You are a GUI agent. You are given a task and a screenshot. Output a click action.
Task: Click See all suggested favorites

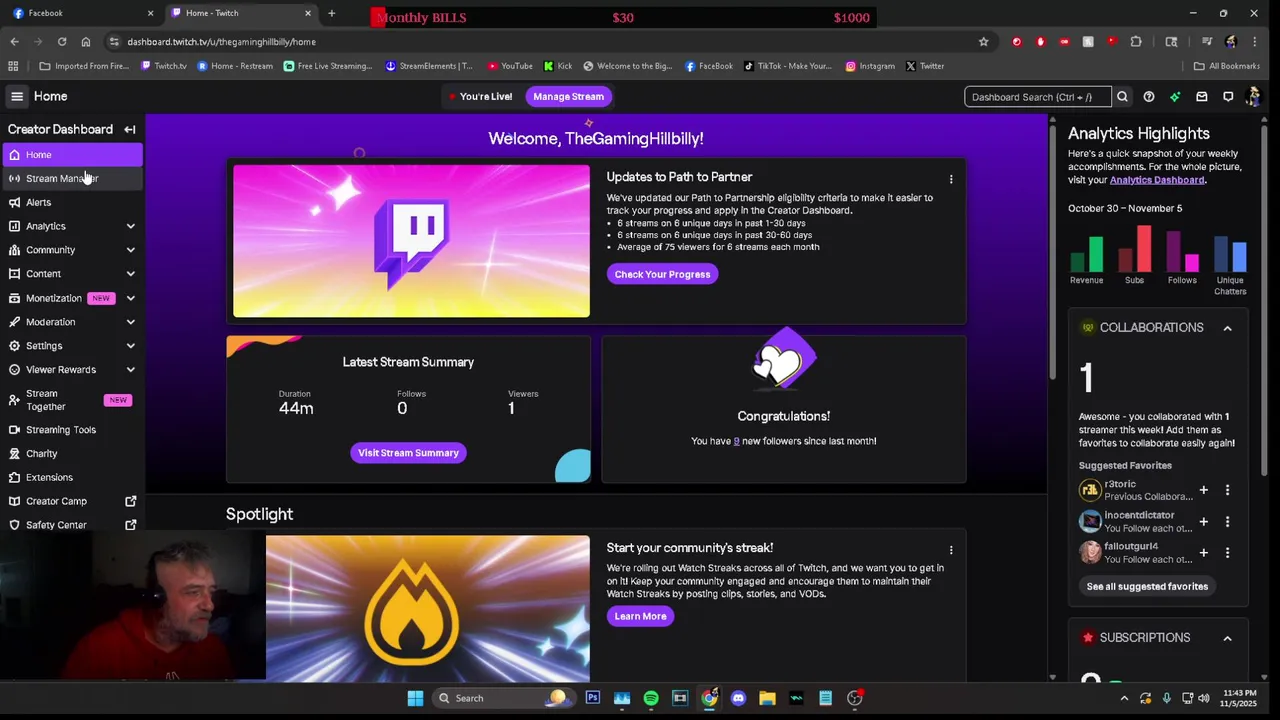pos(1147,586)
